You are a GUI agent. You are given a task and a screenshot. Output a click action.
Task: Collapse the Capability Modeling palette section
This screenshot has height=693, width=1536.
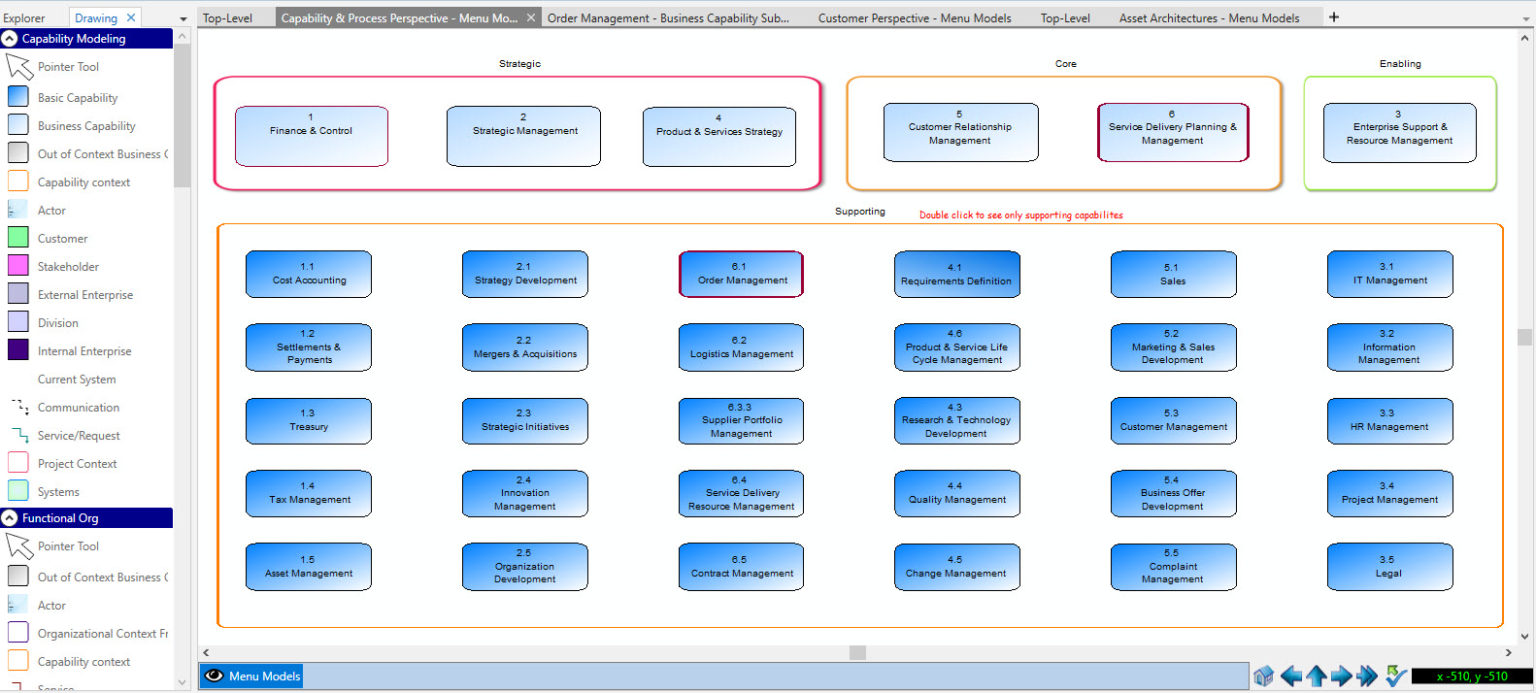pyautogui.click(x=10, y=38)
